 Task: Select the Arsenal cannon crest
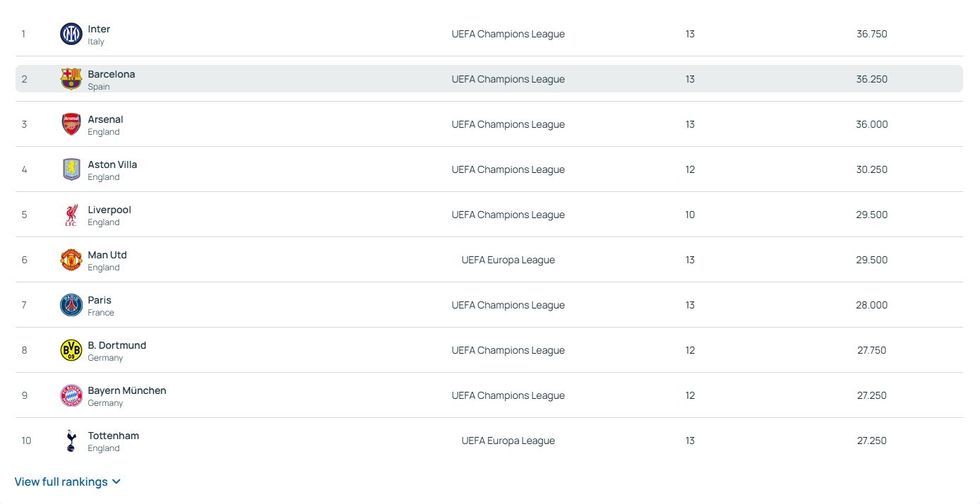pos(71,124)
